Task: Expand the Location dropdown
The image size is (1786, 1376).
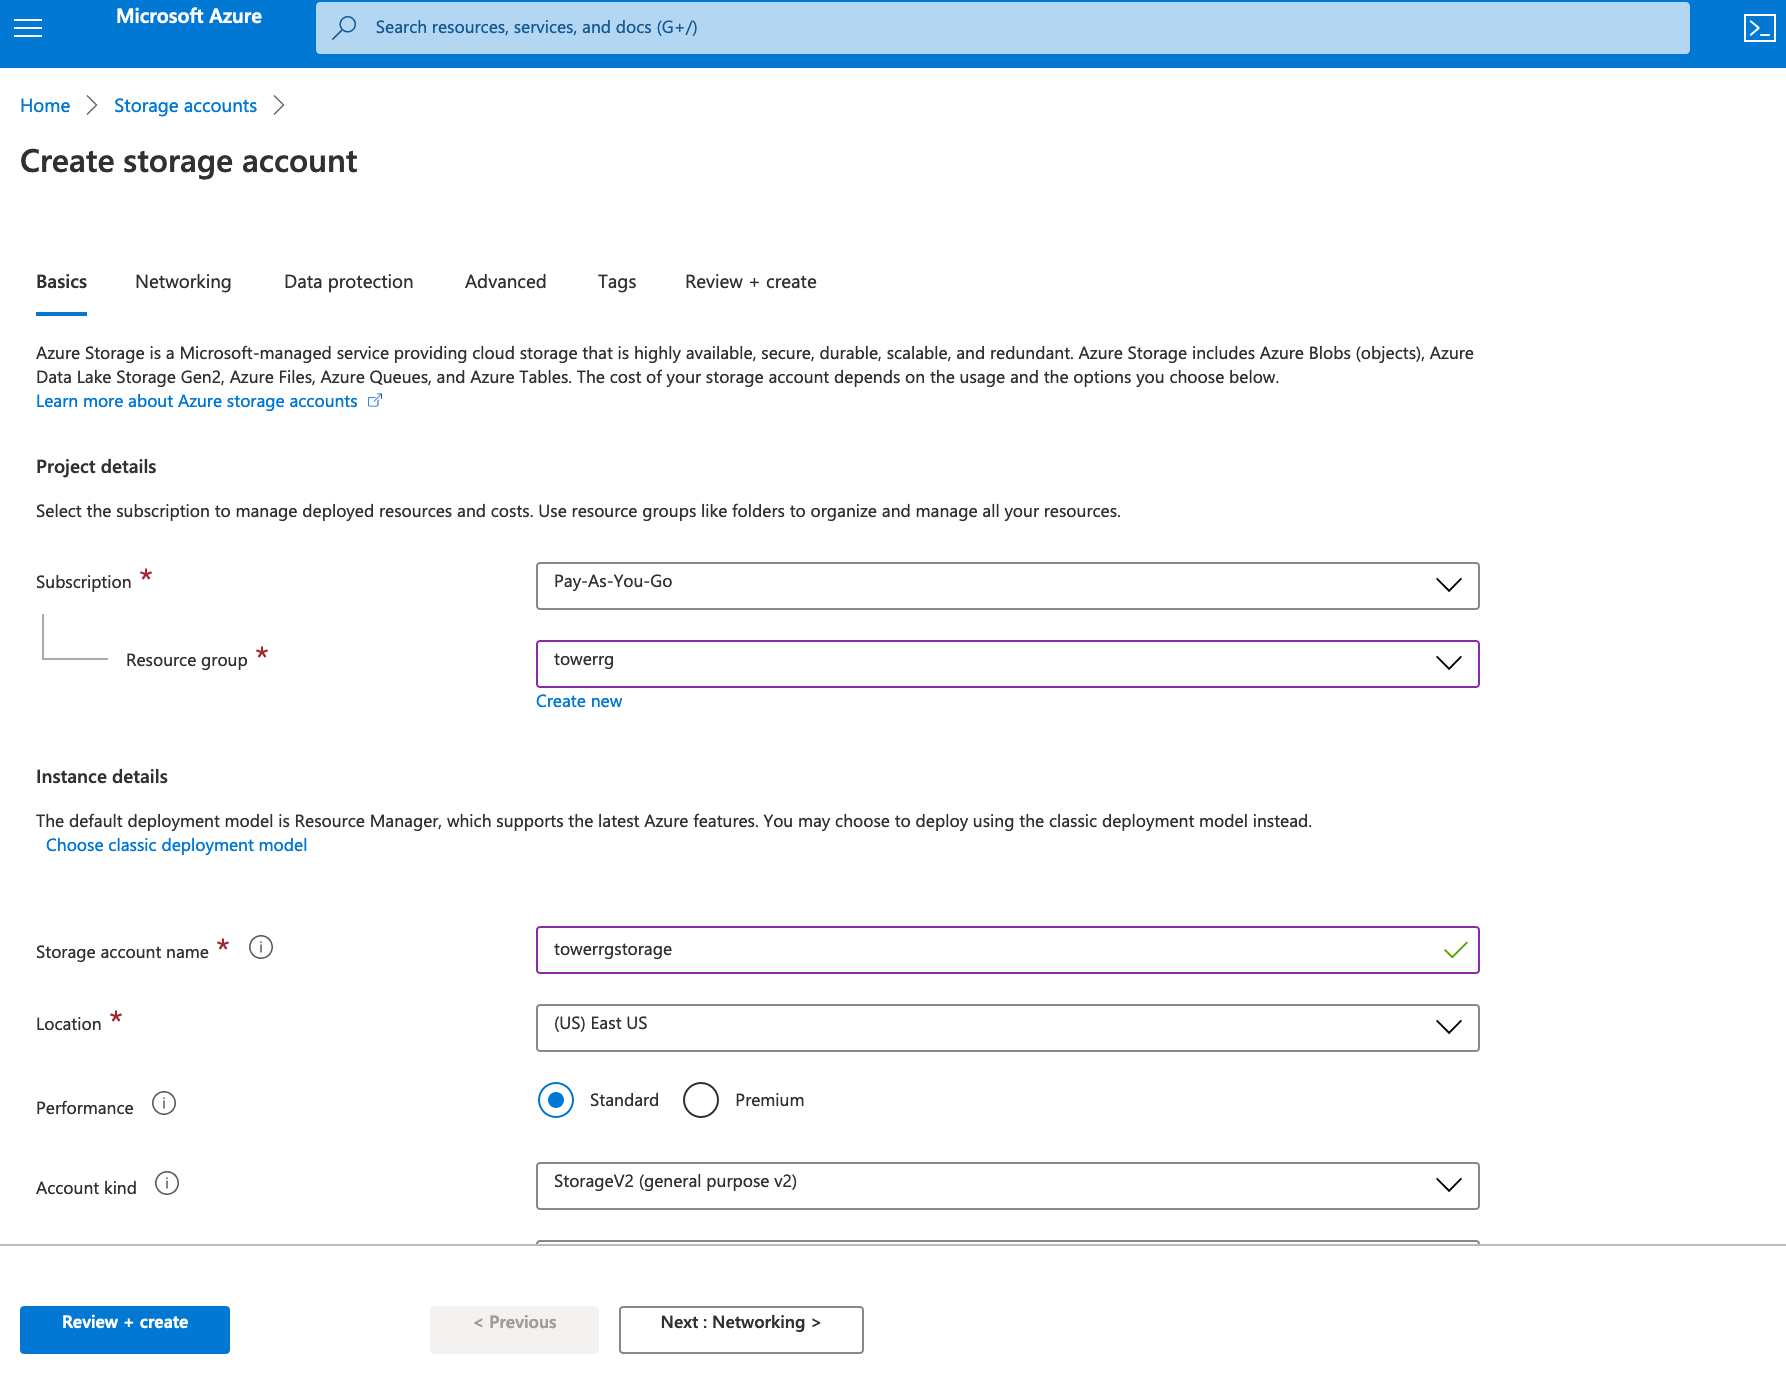Action: (1007, 1027)
